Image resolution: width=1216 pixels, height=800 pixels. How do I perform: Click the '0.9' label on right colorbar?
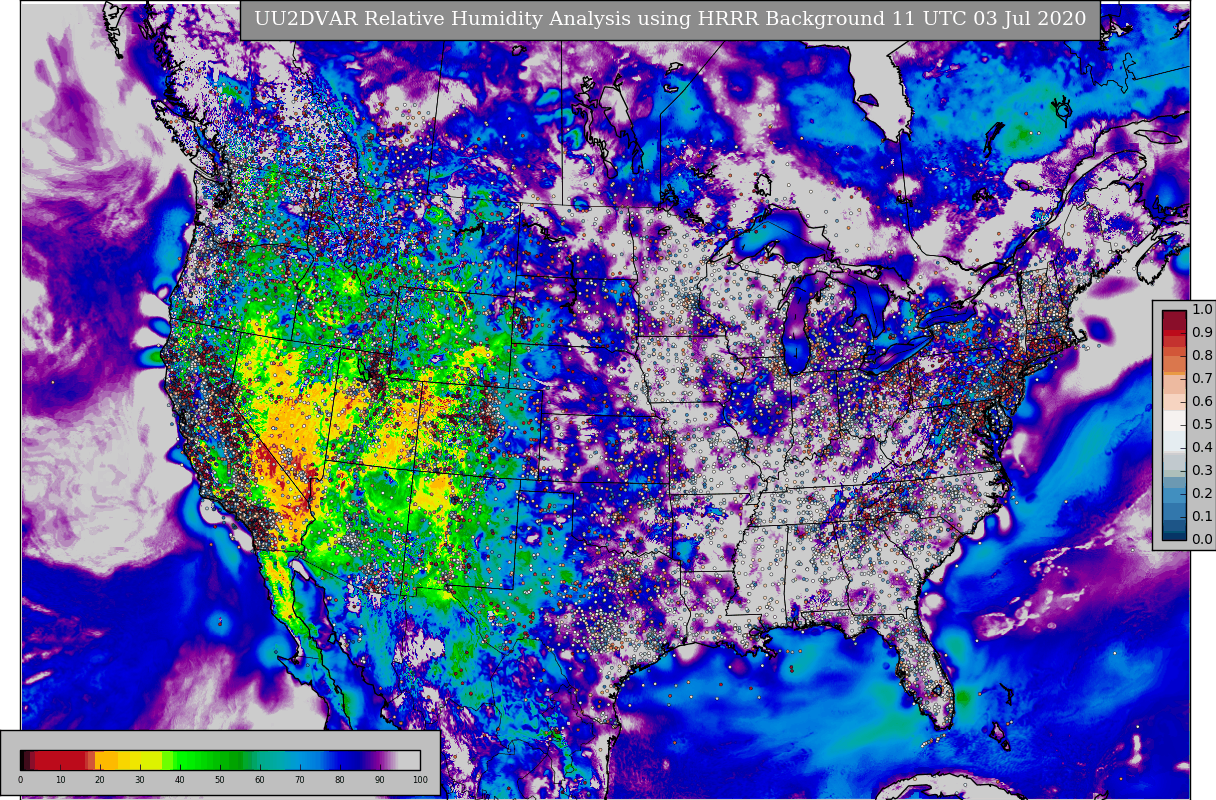1202,332
